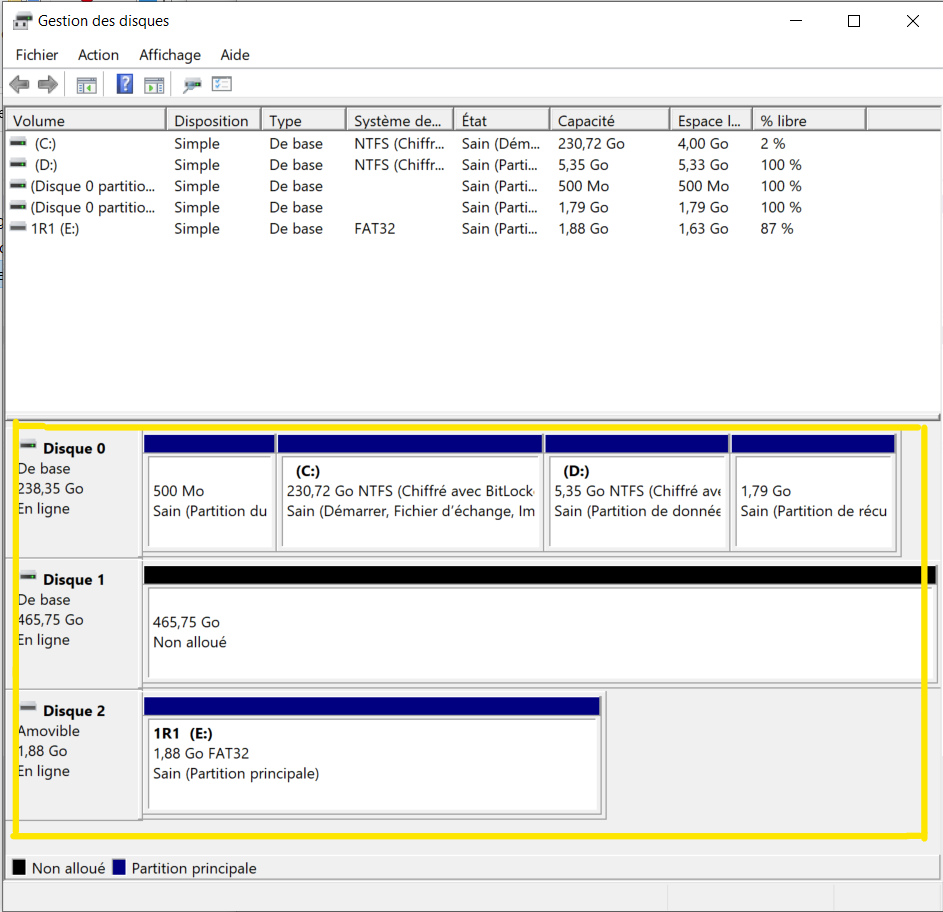The height and width of the screenshot is (912, 943).
Task: Open the Fichier menu
Action: tap(37, 55)
